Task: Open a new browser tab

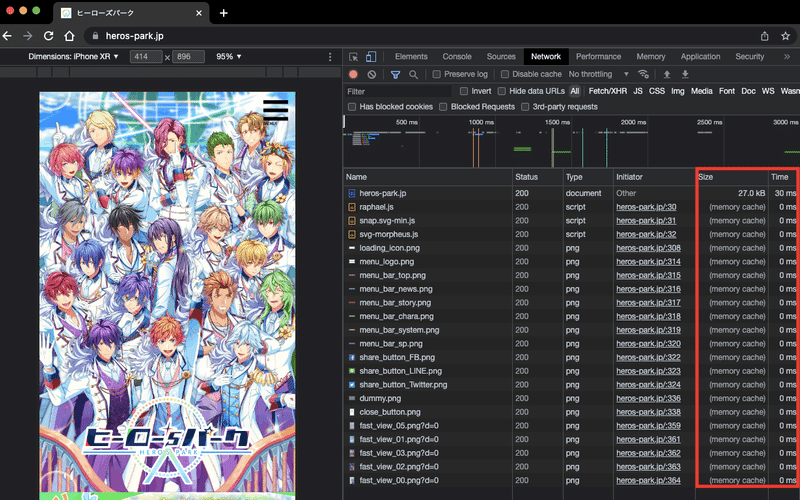Action: coord(223,13)
